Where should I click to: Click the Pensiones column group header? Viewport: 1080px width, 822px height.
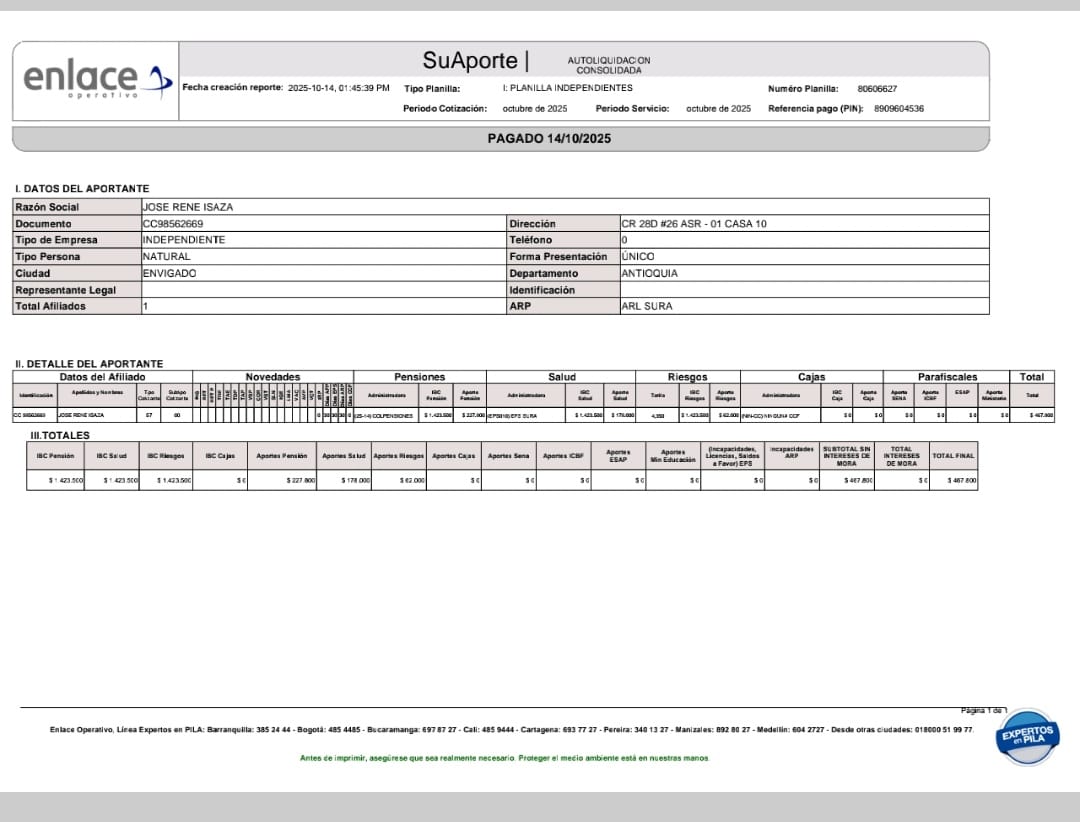420,377
